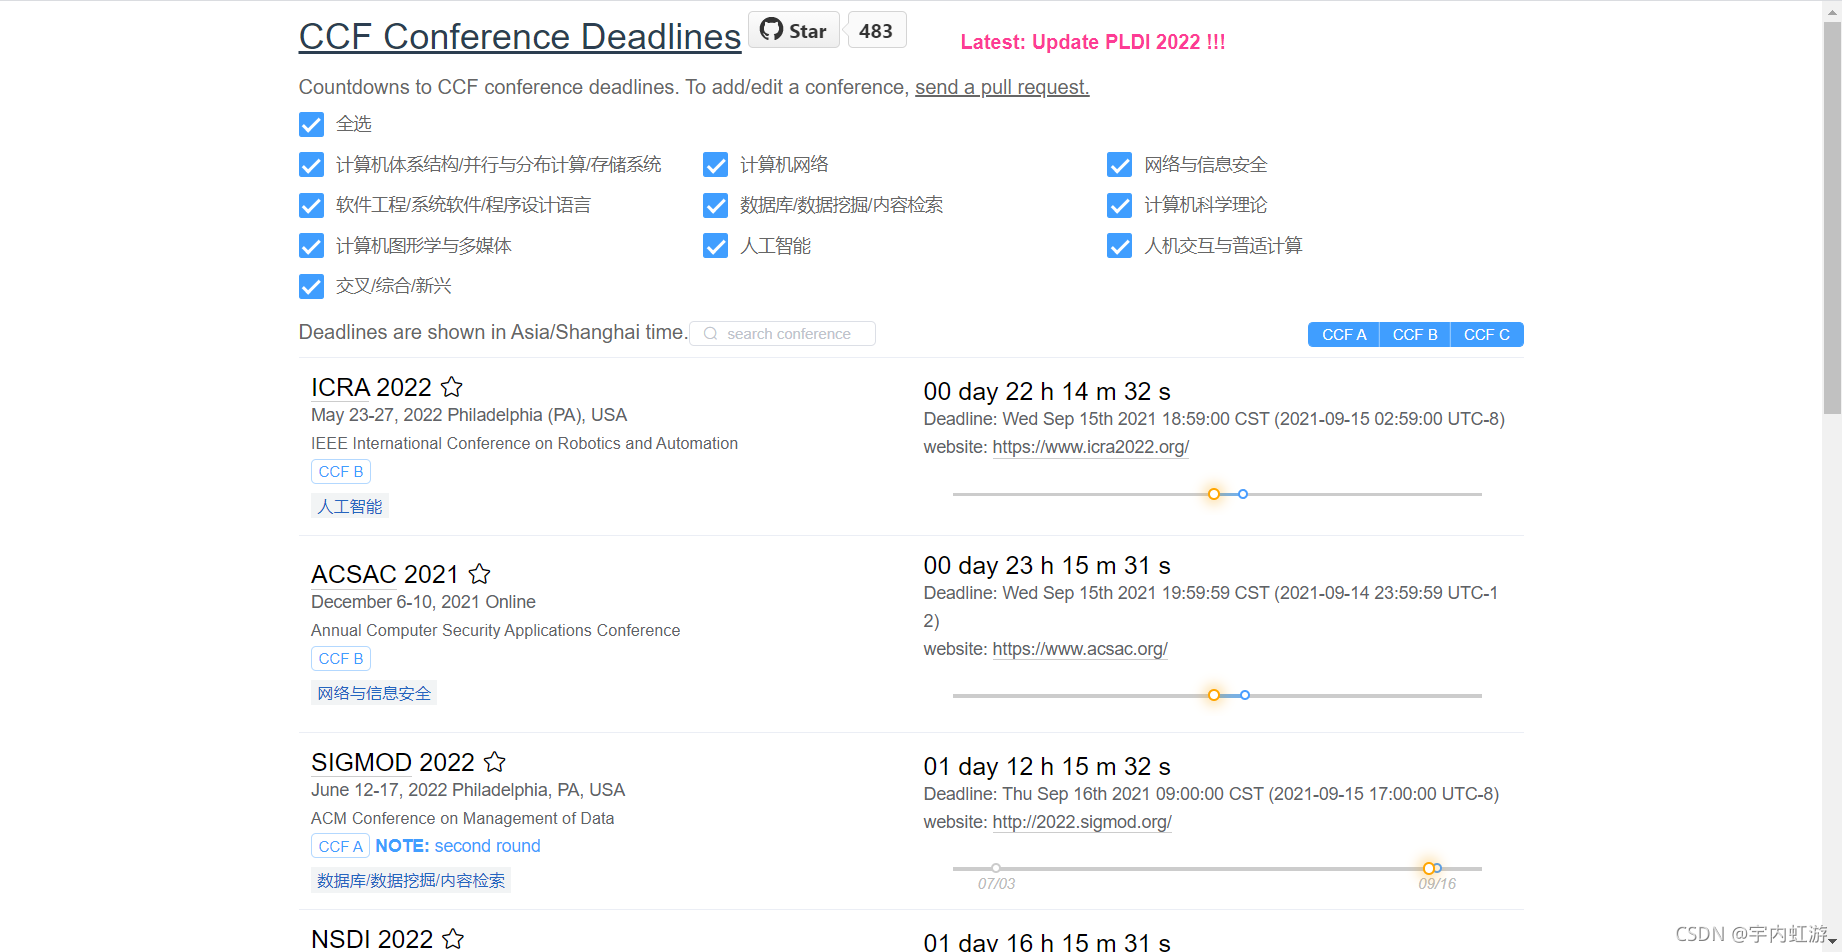Click the search magnifier icon
The width and height of the screenshot is (1842, 952).
710,334
